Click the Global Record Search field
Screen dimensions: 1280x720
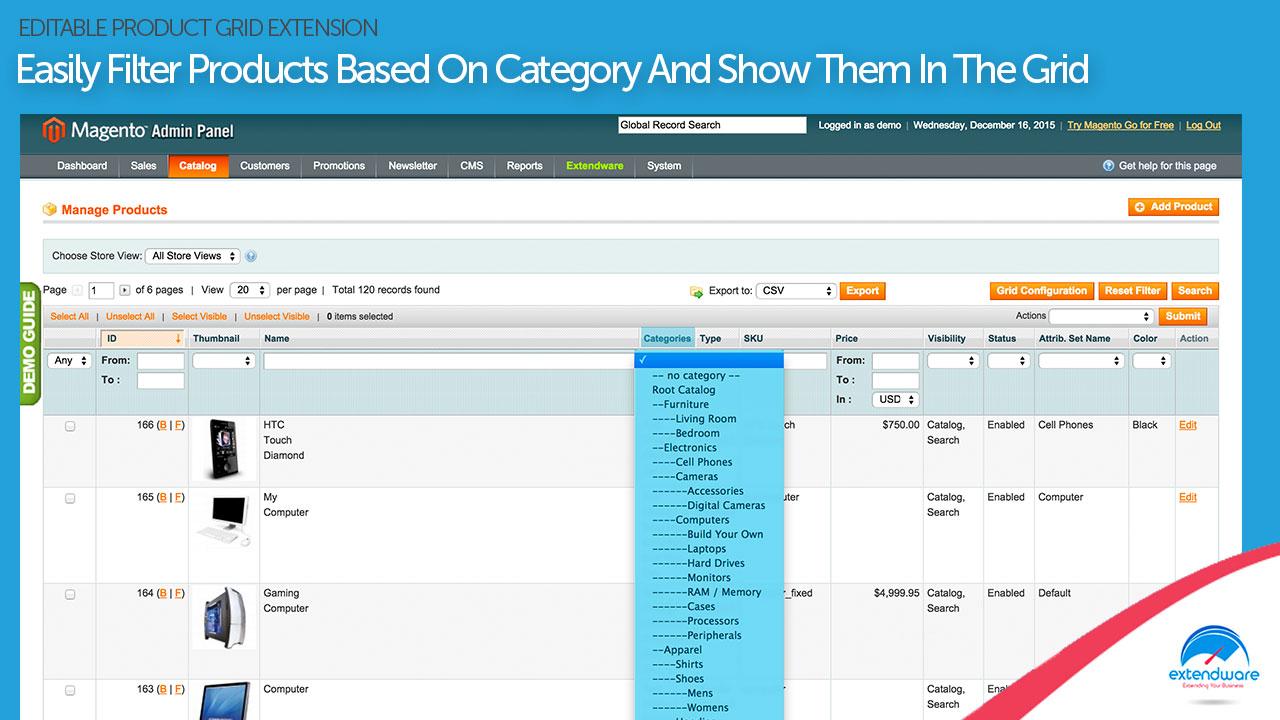coord(711,125)
